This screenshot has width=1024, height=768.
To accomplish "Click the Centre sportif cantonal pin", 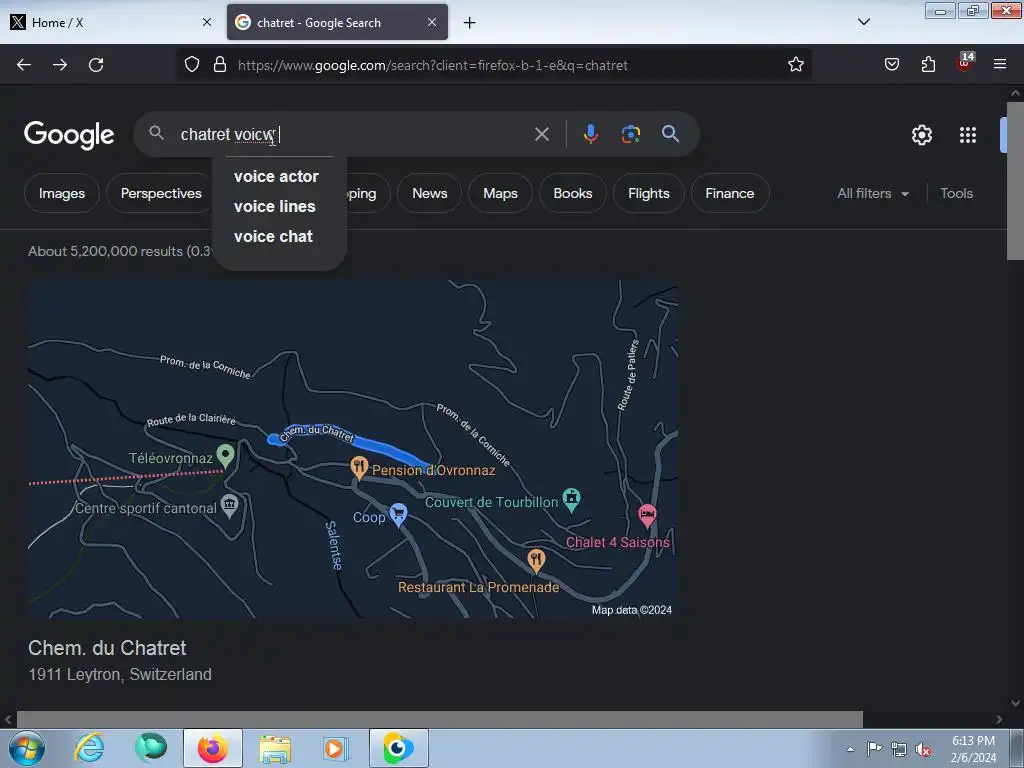I will pos(229,505).
